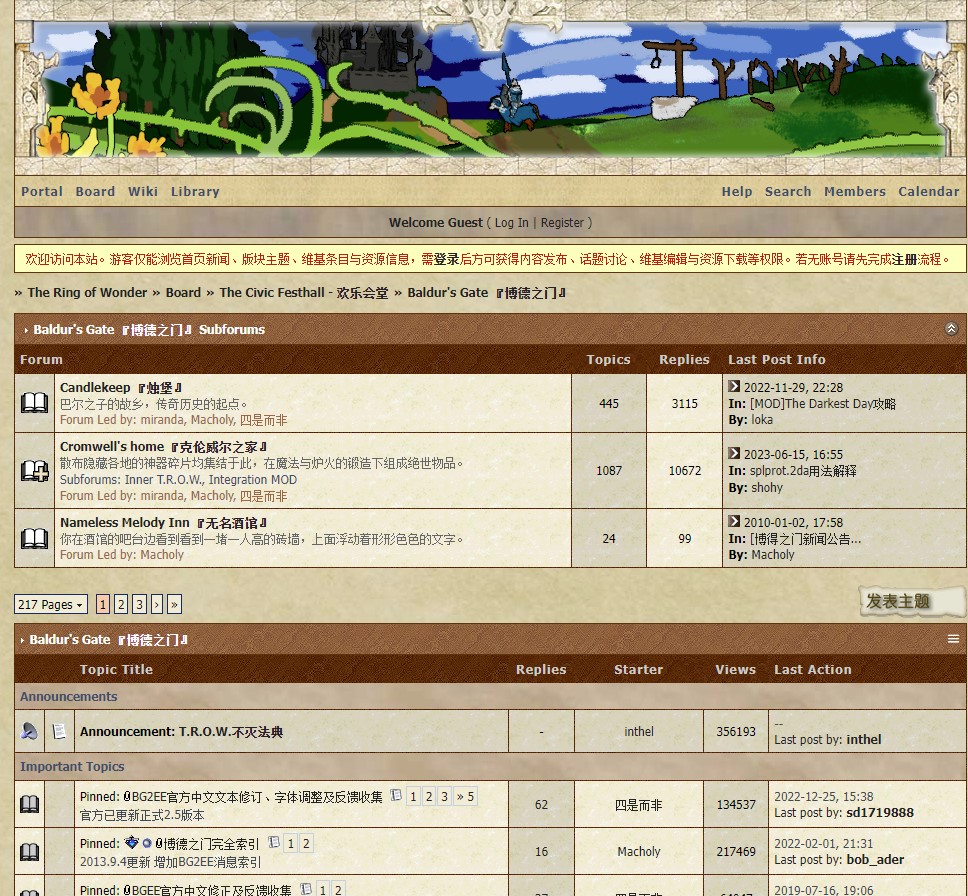Go to page 2 of topic list
This screenshot has height=896, width=968.
click(x=121, y=605)
